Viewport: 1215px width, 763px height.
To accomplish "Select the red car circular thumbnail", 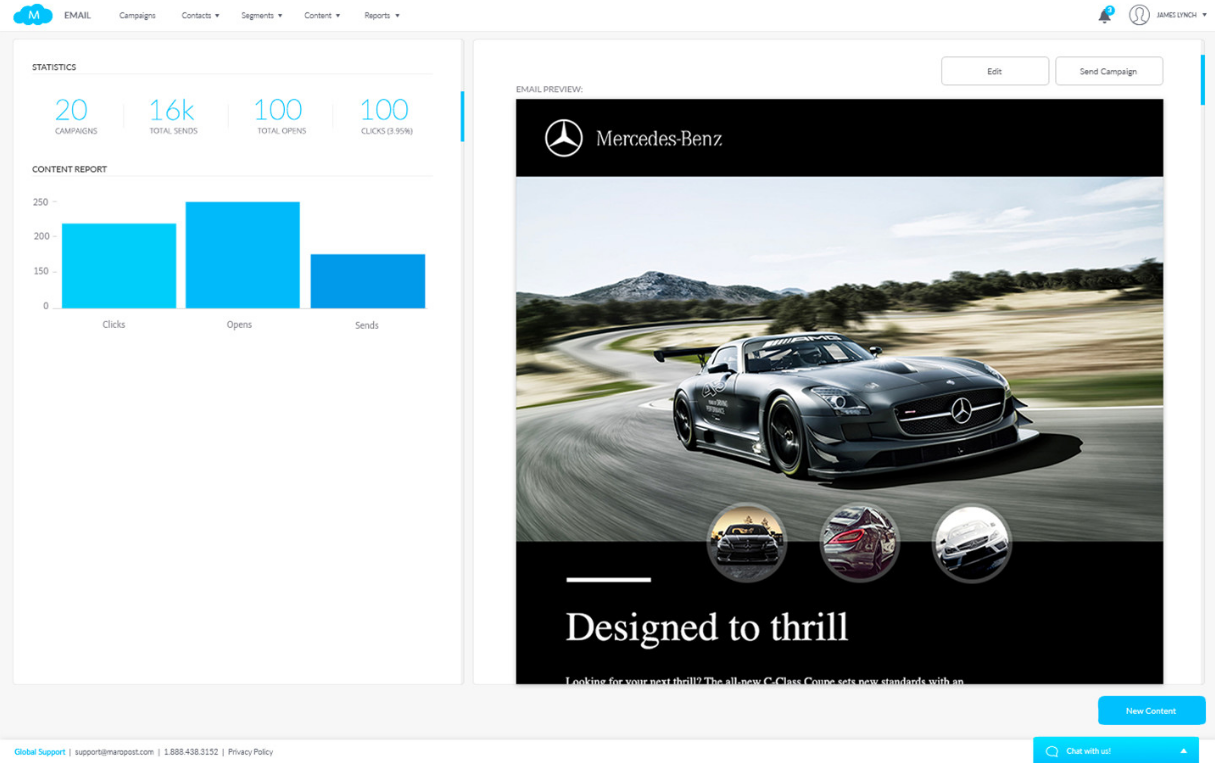I will [859, 542].
